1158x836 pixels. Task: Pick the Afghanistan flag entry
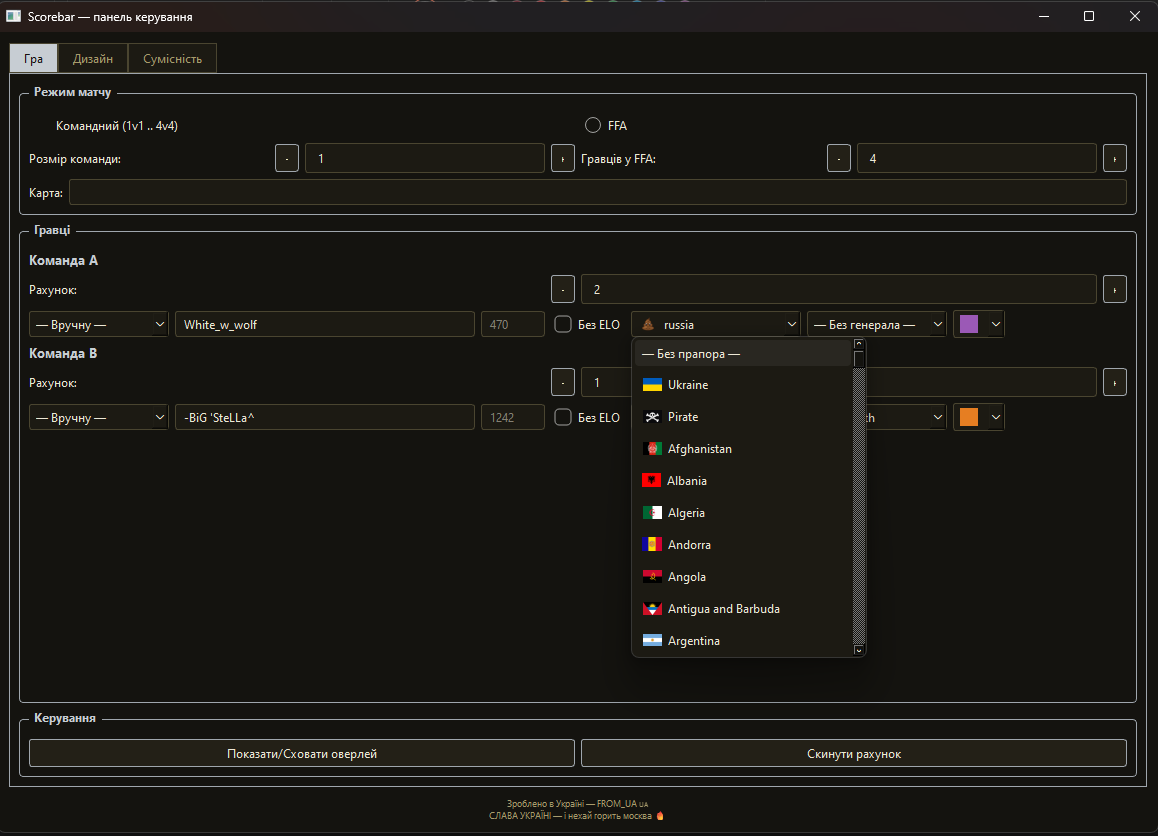click(743, 449)
